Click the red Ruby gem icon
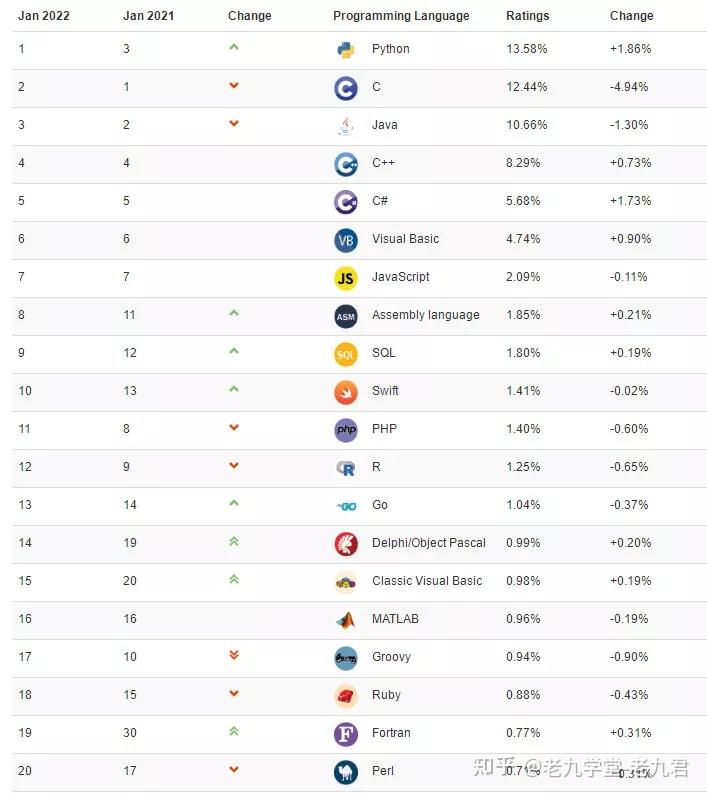 (346, 696)
